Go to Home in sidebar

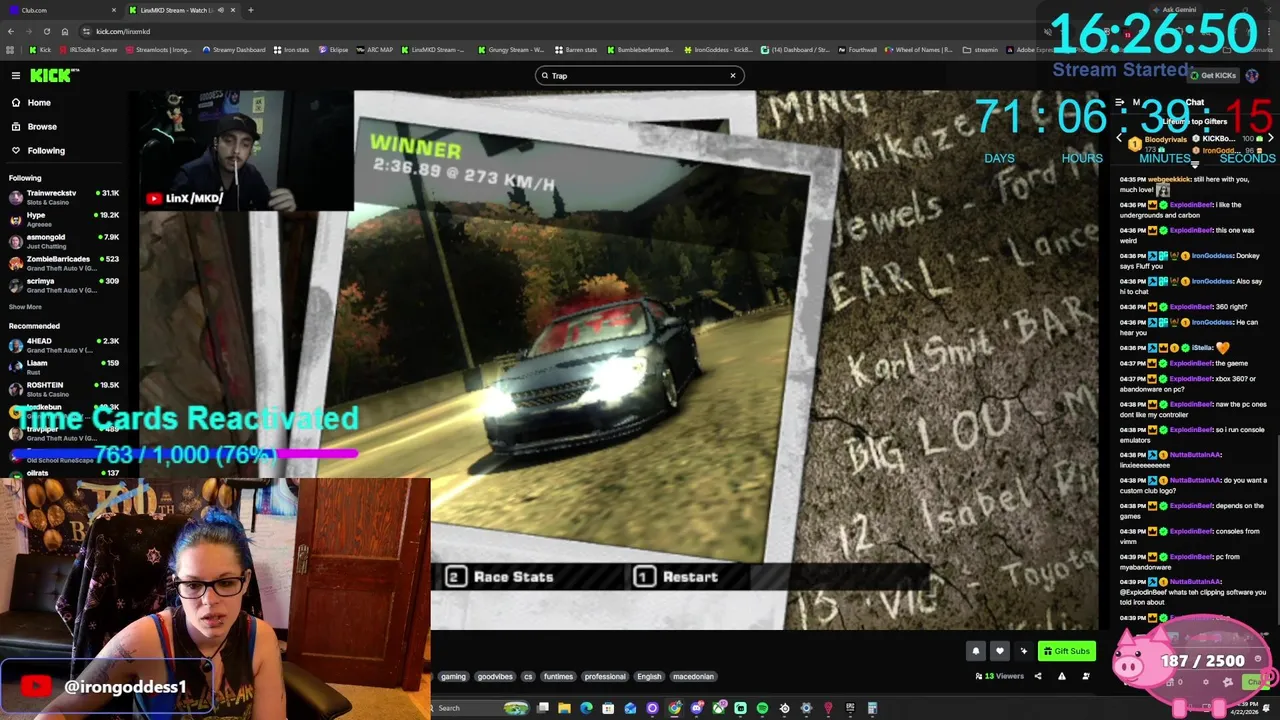coord(39,102)
